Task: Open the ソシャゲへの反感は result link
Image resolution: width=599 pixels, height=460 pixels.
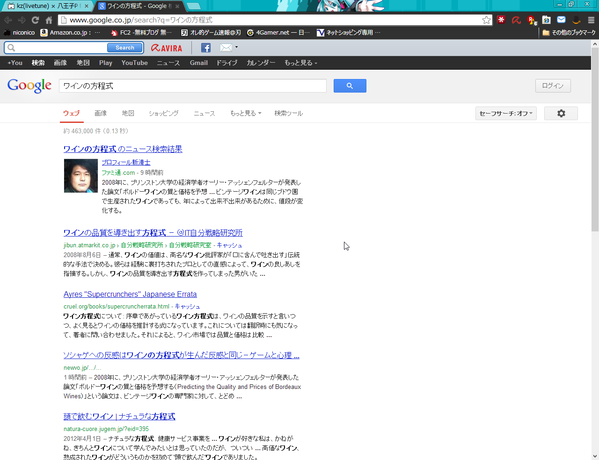Action: pyautogui.click(x=181, y=355)
